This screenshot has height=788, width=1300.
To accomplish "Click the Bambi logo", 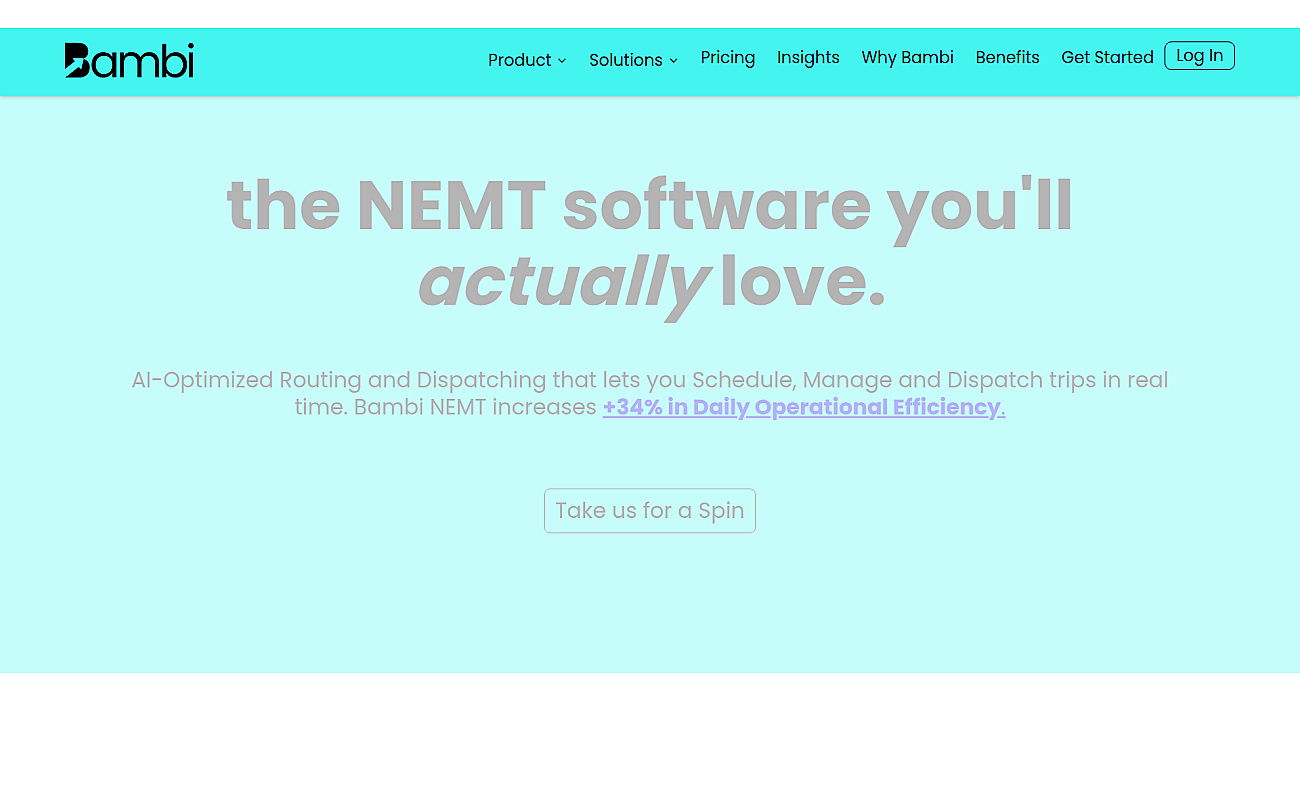I will [x=129, y=60].
